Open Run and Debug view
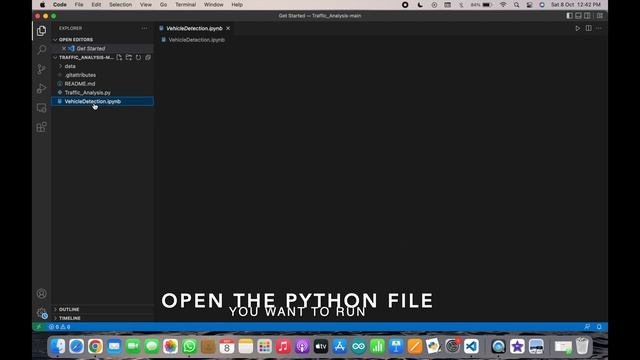 coord(41,88)
